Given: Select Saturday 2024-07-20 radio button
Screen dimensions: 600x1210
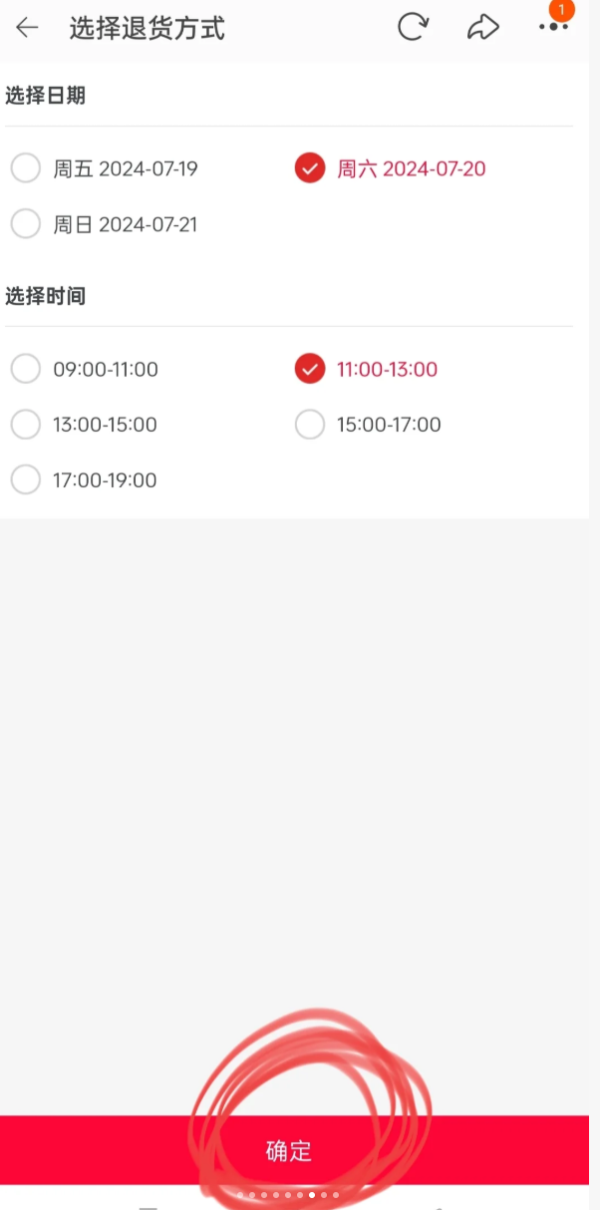Looking at the screenshot, I should click(x=310, y=169).
